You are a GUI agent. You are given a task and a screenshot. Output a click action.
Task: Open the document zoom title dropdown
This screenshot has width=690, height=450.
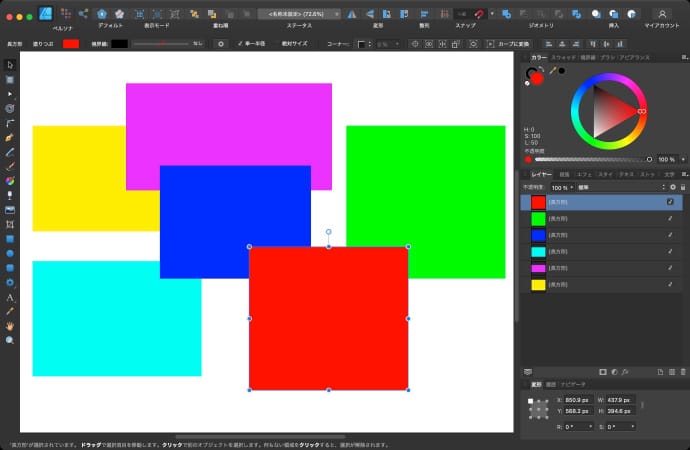coord(298,14)
